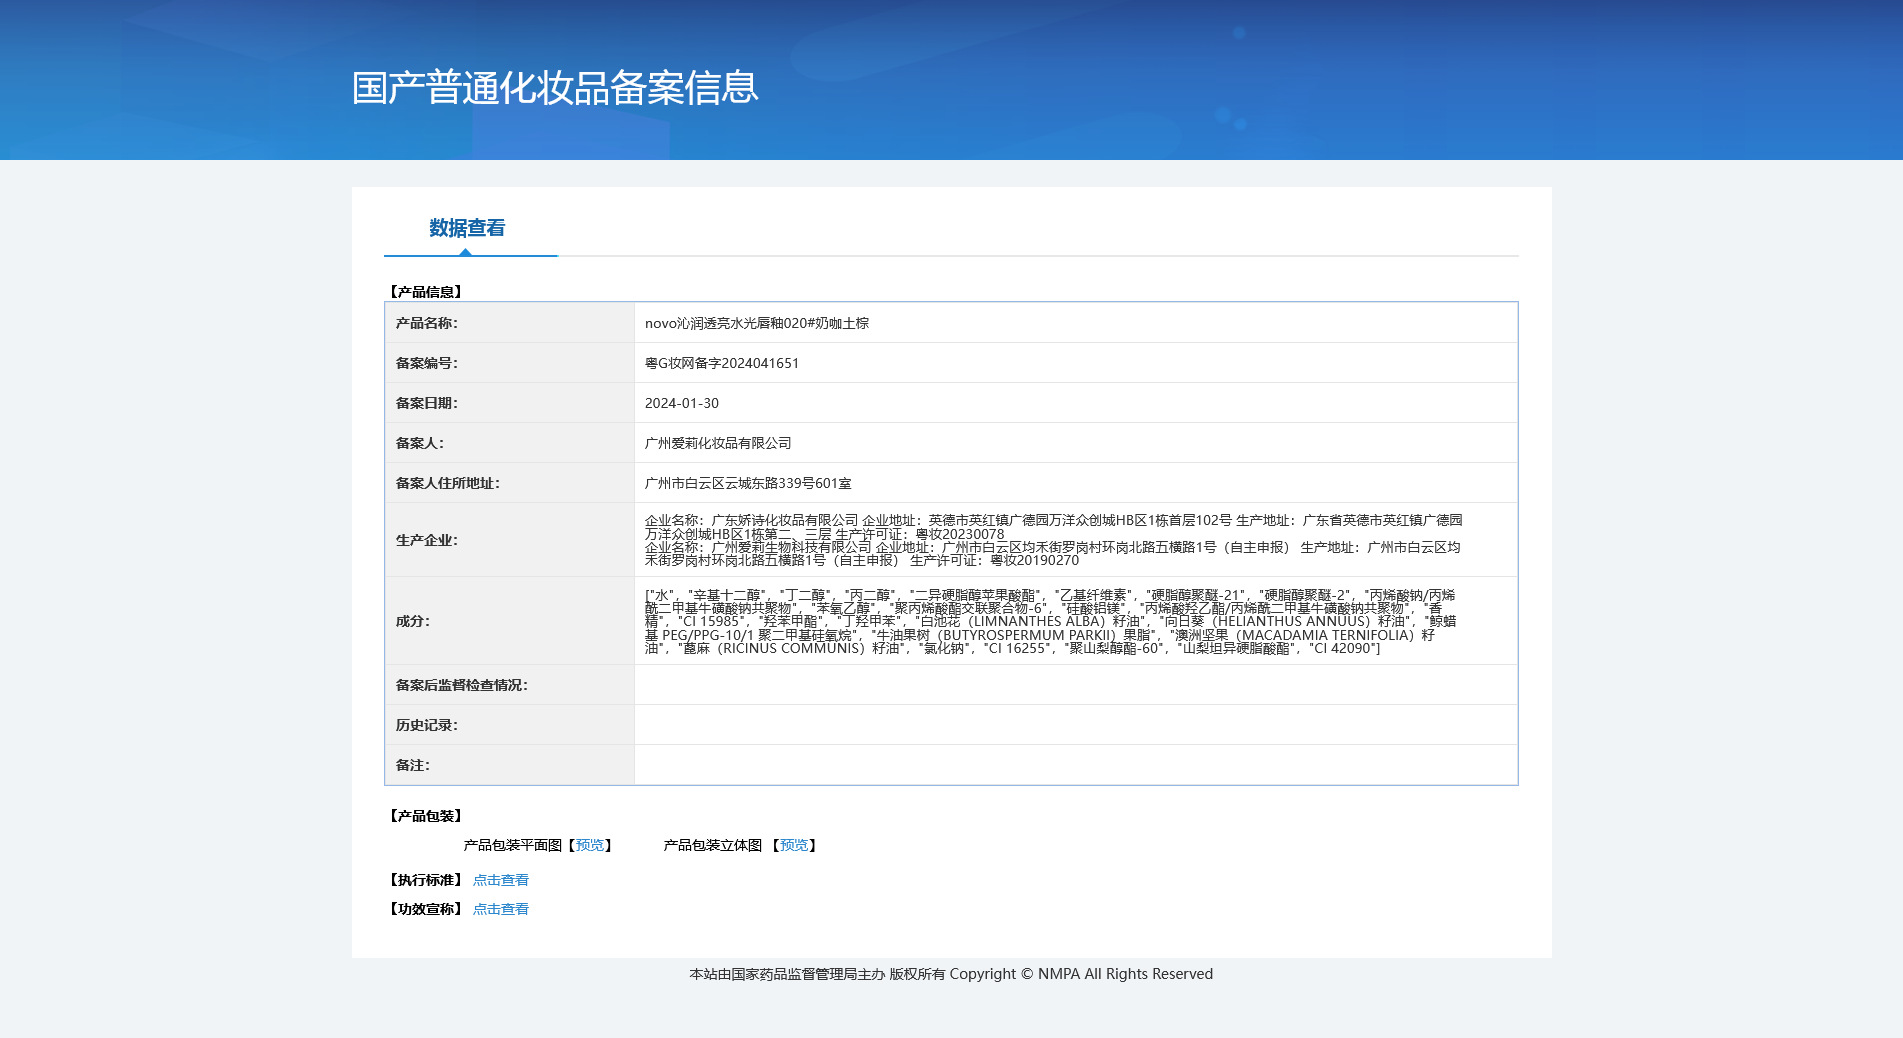
Task: Click the 备案人住所地址 row label
Action: 448,483
